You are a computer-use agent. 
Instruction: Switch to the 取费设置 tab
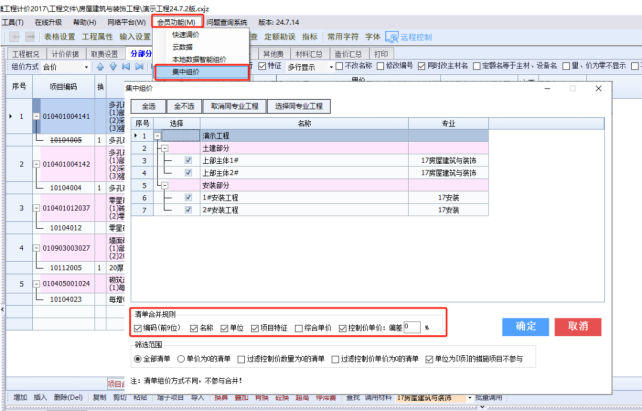pos(104,54)
